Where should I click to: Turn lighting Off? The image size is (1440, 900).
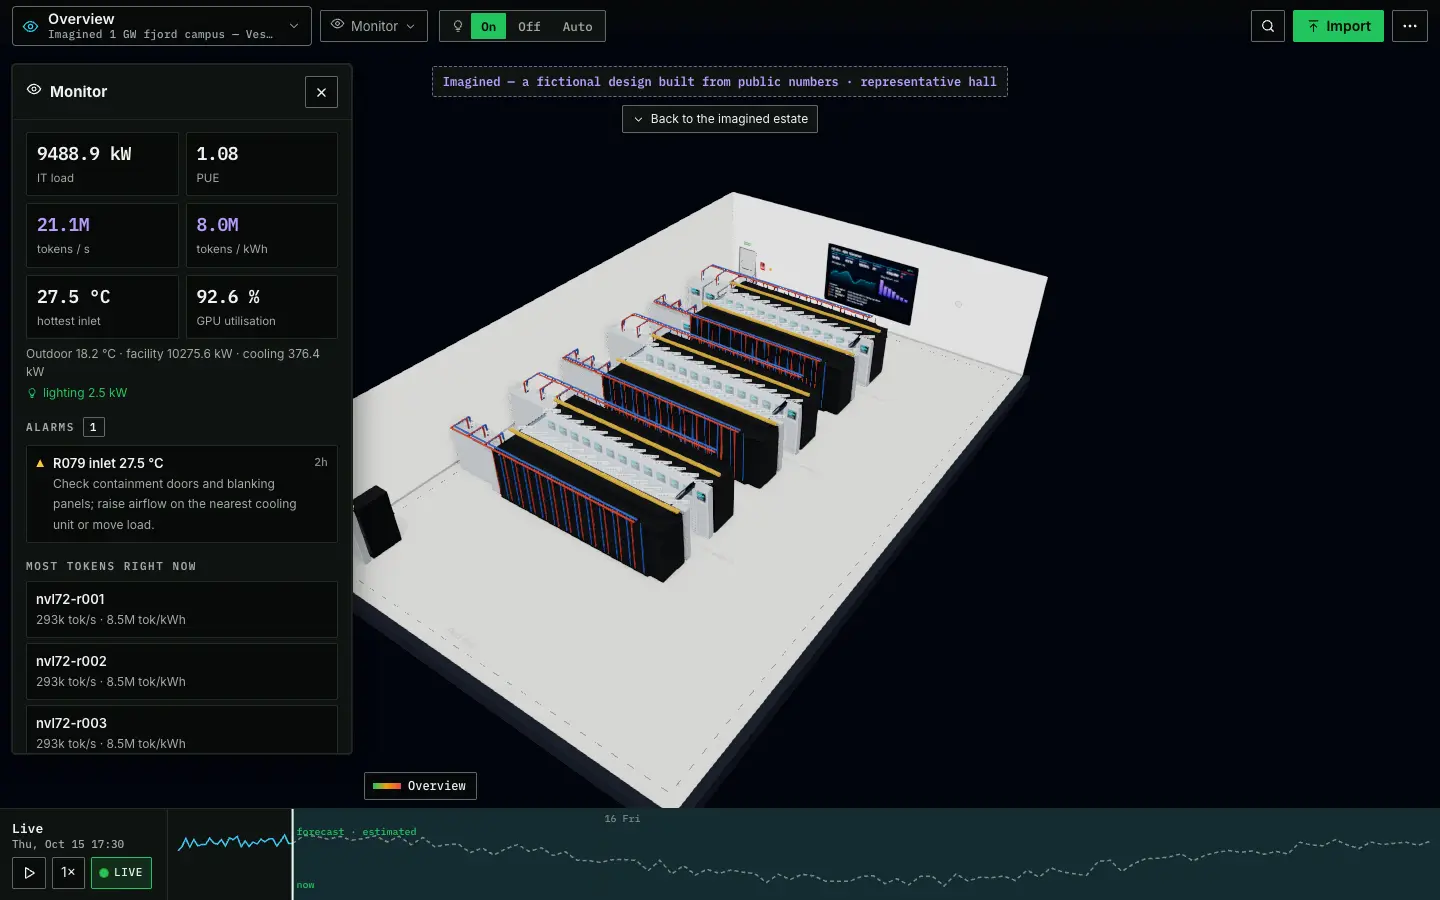529,26
